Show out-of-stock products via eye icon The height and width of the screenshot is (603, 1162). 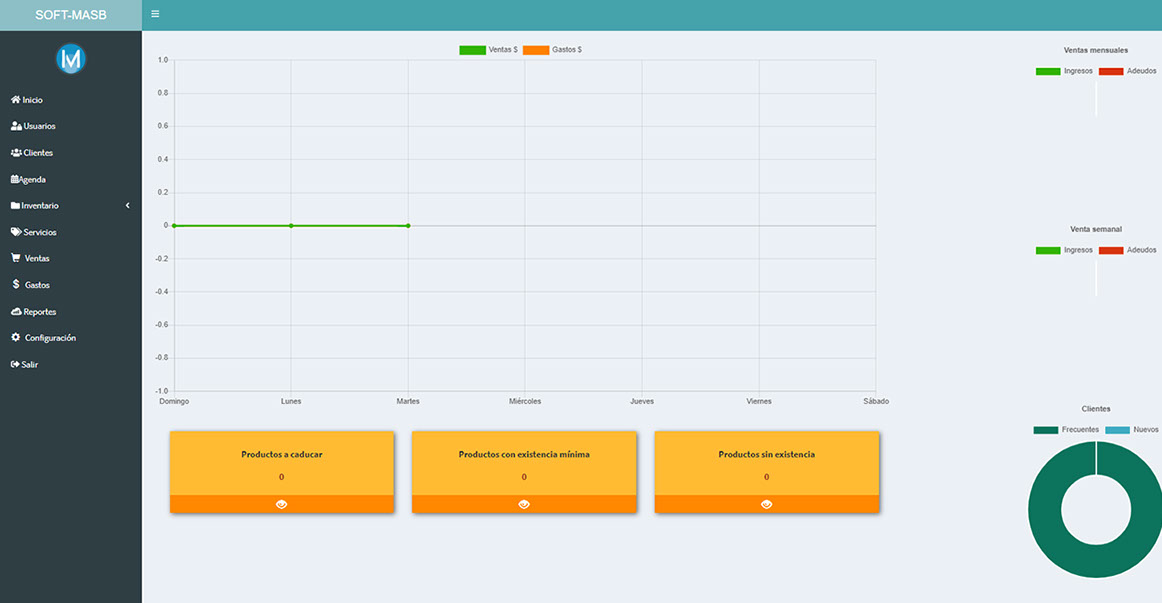767,504
